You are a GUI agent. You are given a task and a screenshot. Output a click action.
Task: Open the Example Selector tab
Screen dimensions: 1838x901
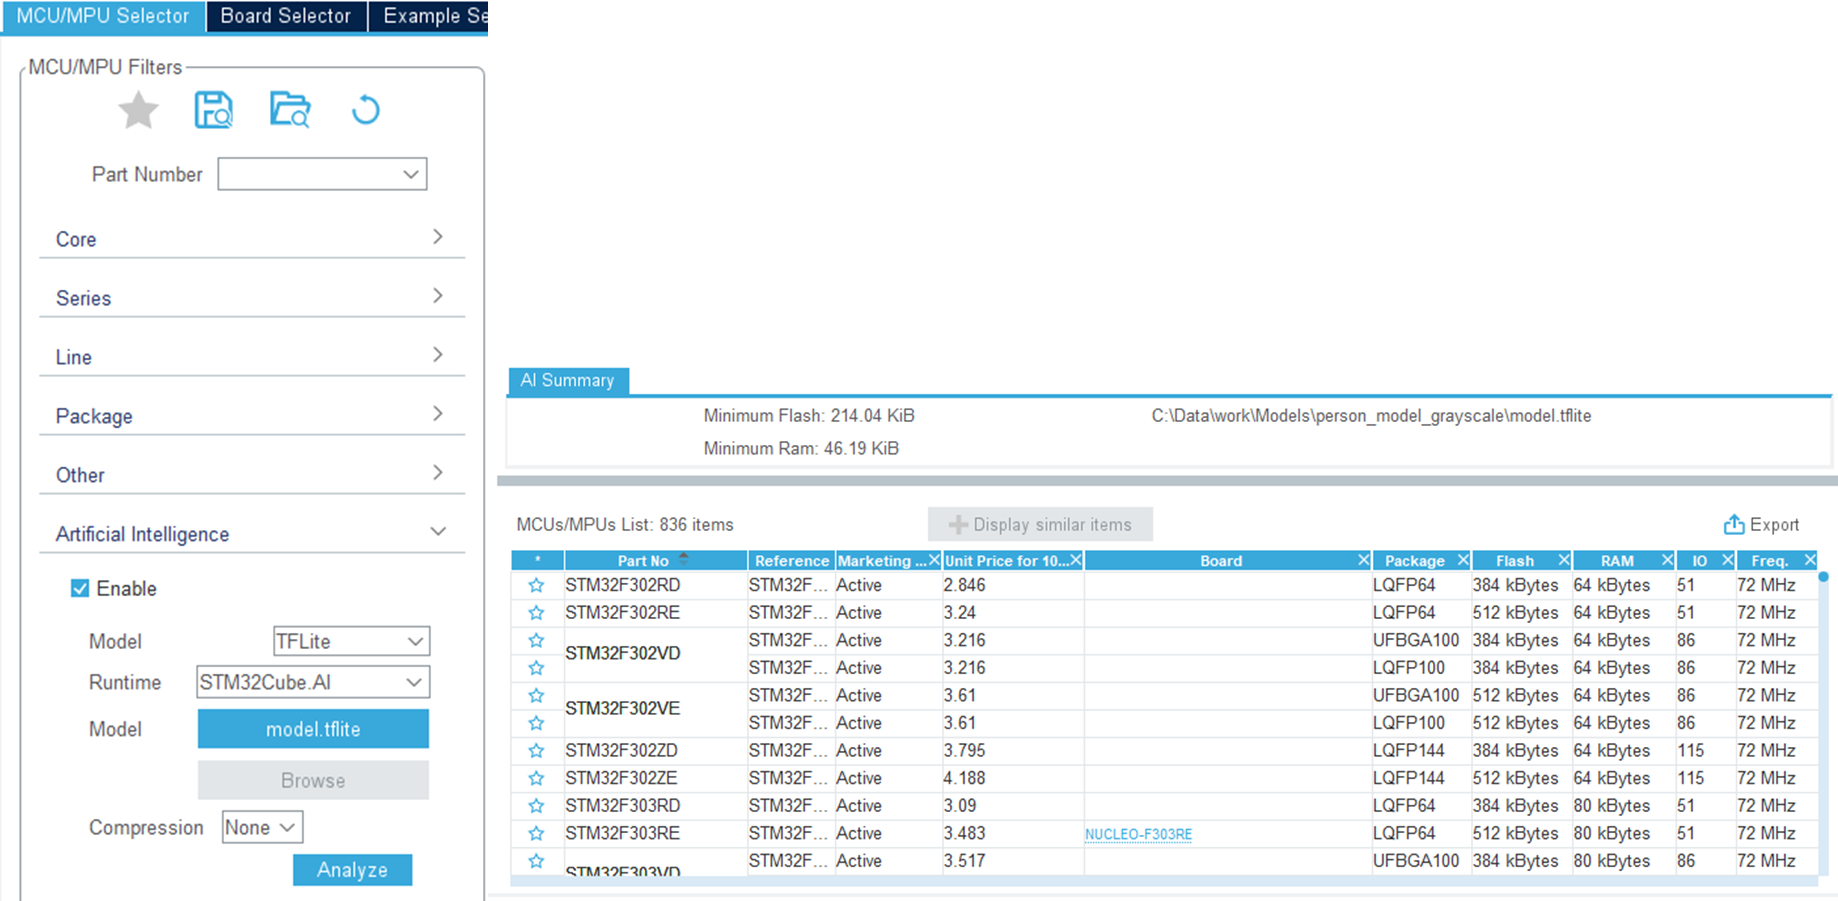tap(429, 16)
